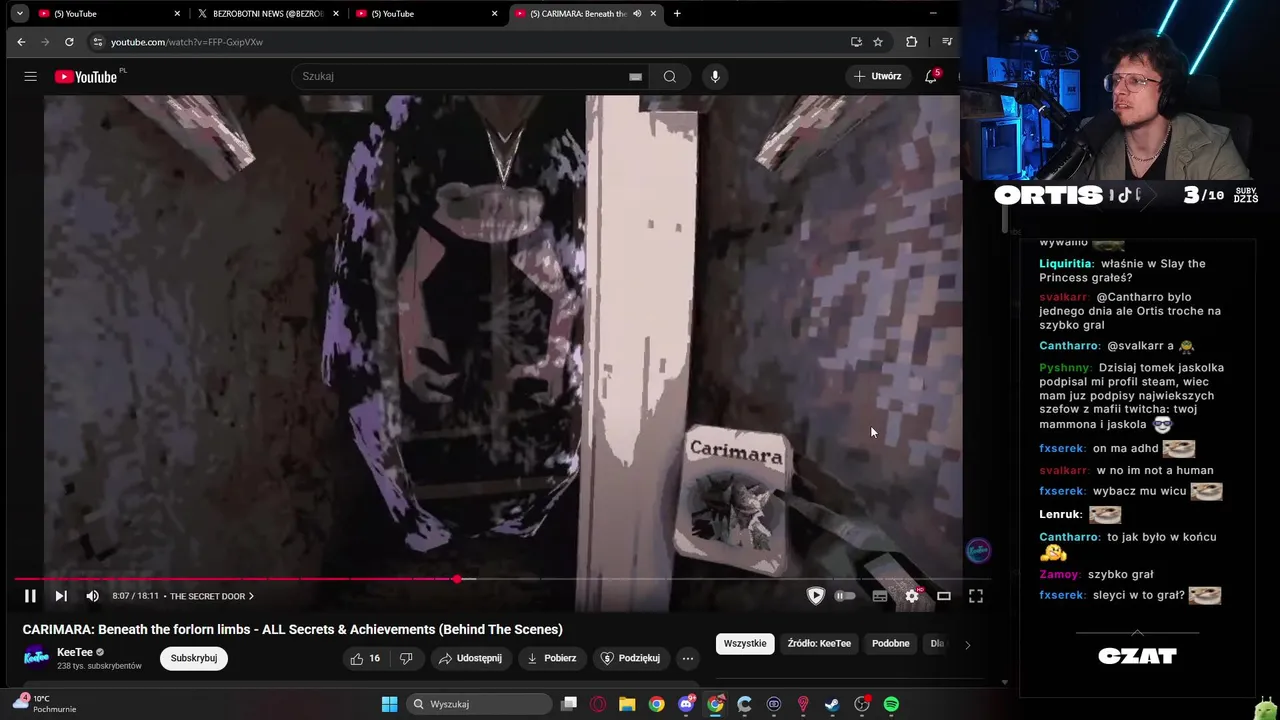
Task: Select the Podobne filter chip
Action: [x=890, y=643]
